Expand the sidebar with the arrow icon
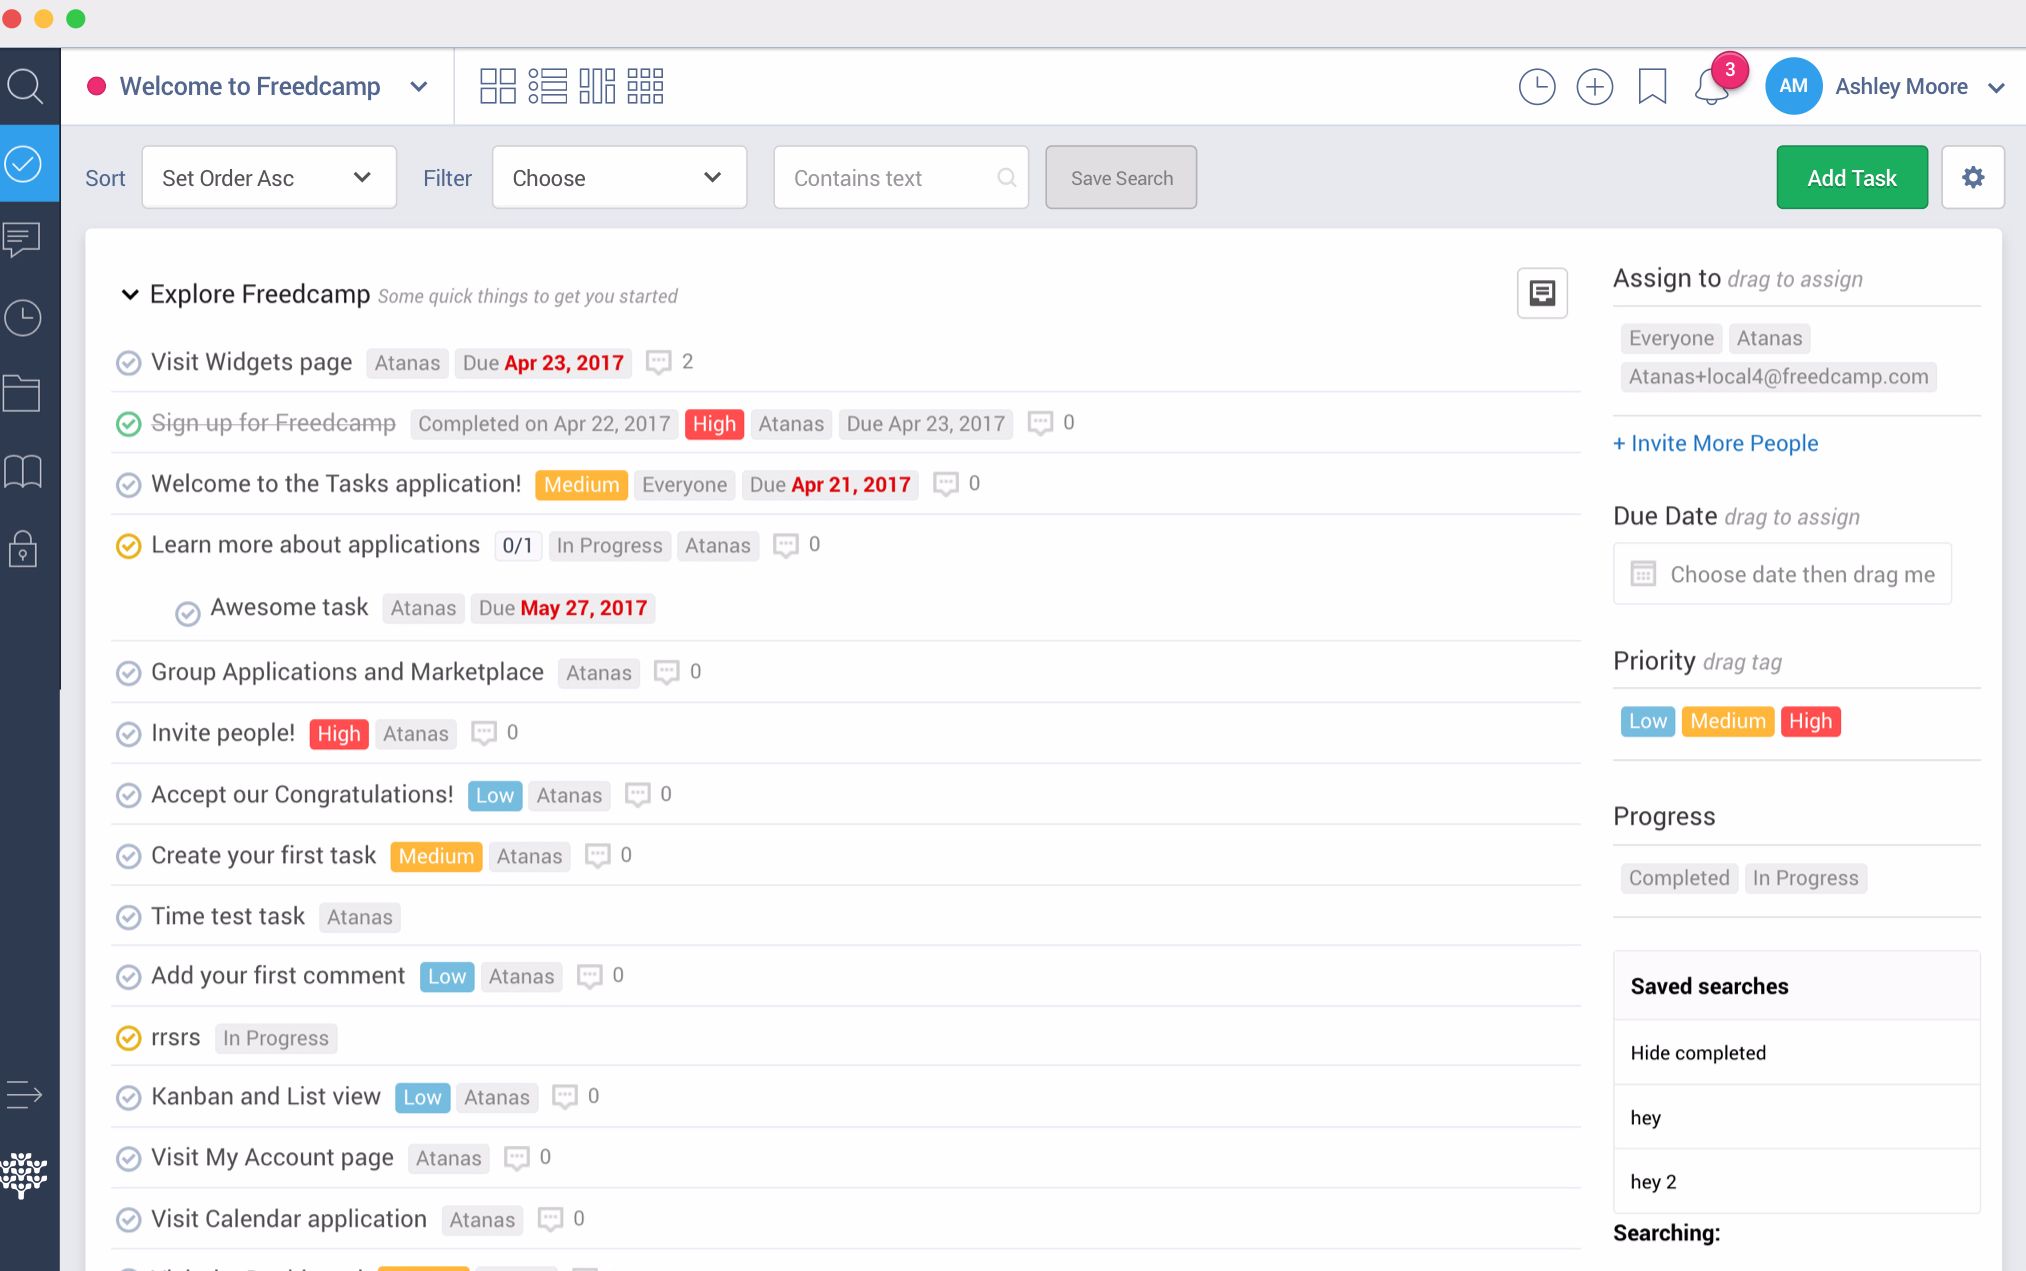The width and height of the screenshot is (2026, 1271). pos(23,1095)
